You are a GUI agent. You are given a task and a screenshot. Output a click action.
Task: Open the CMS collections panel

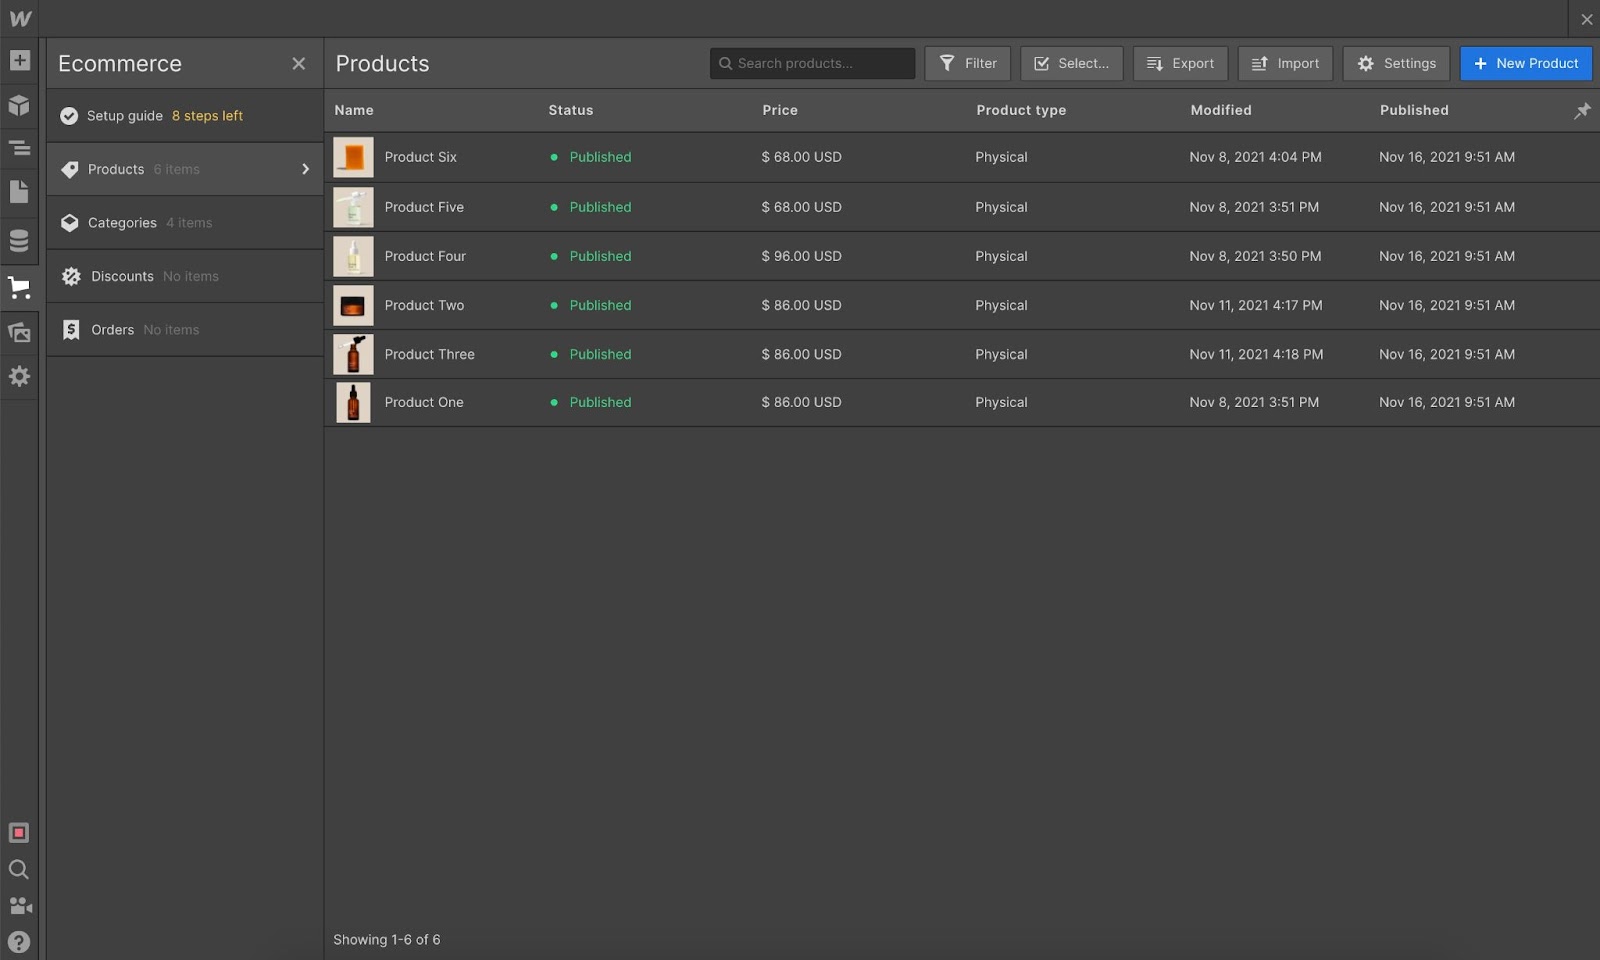point(19,241)
